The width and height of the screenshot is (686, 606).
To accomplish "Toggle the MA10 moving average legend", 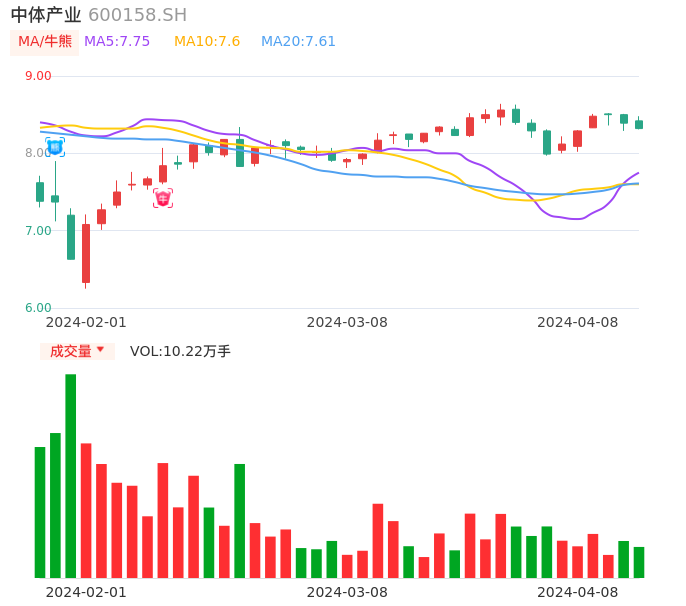I will tap(207, 42).
